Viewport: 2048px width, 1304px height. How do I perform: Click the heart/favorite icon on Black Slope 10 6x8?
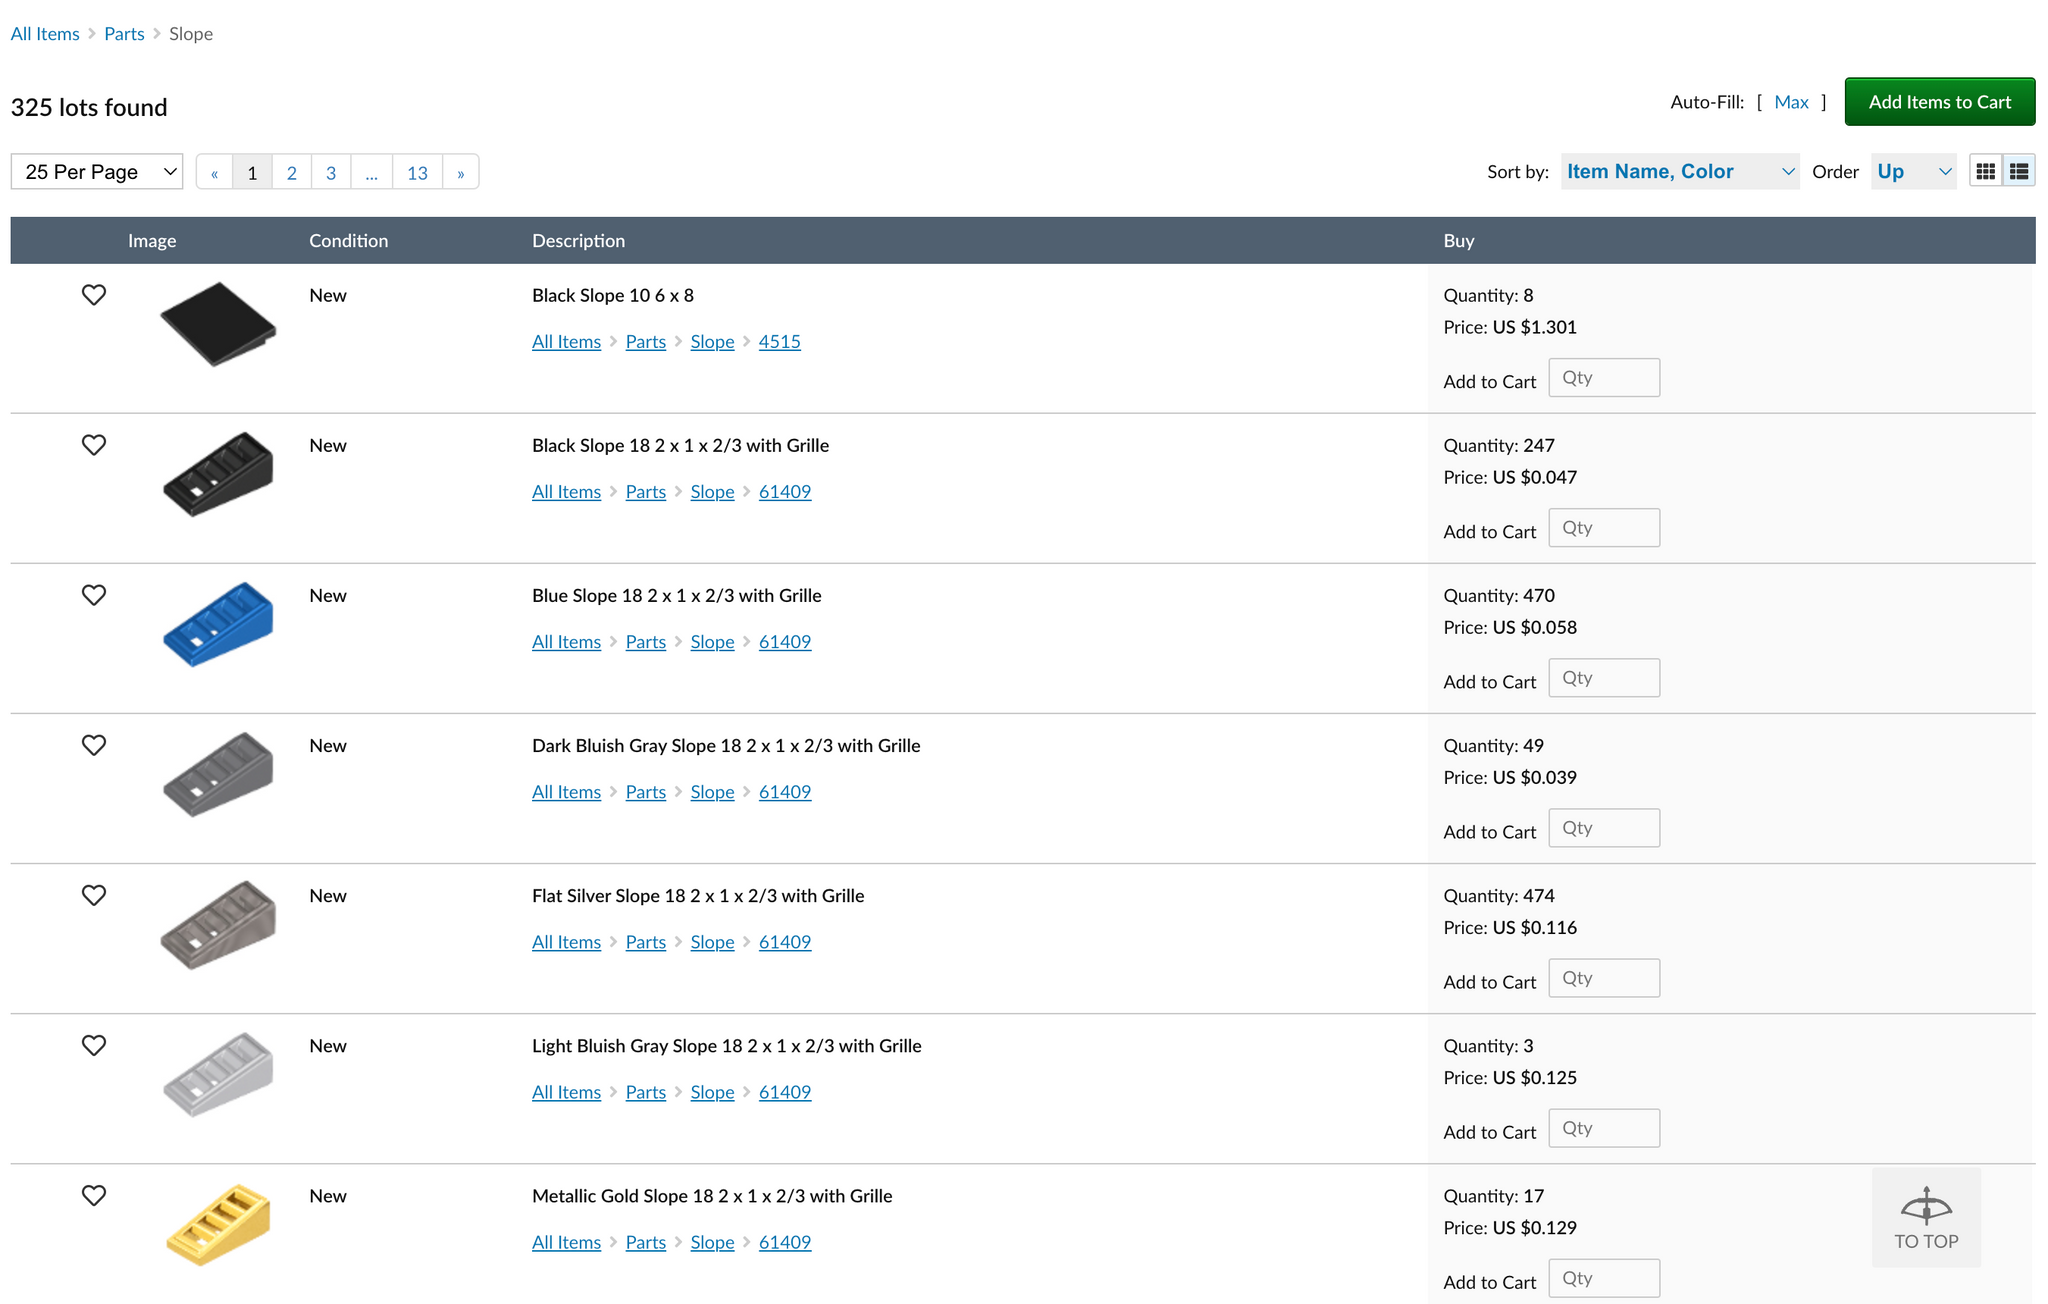(x=93, y=292)
